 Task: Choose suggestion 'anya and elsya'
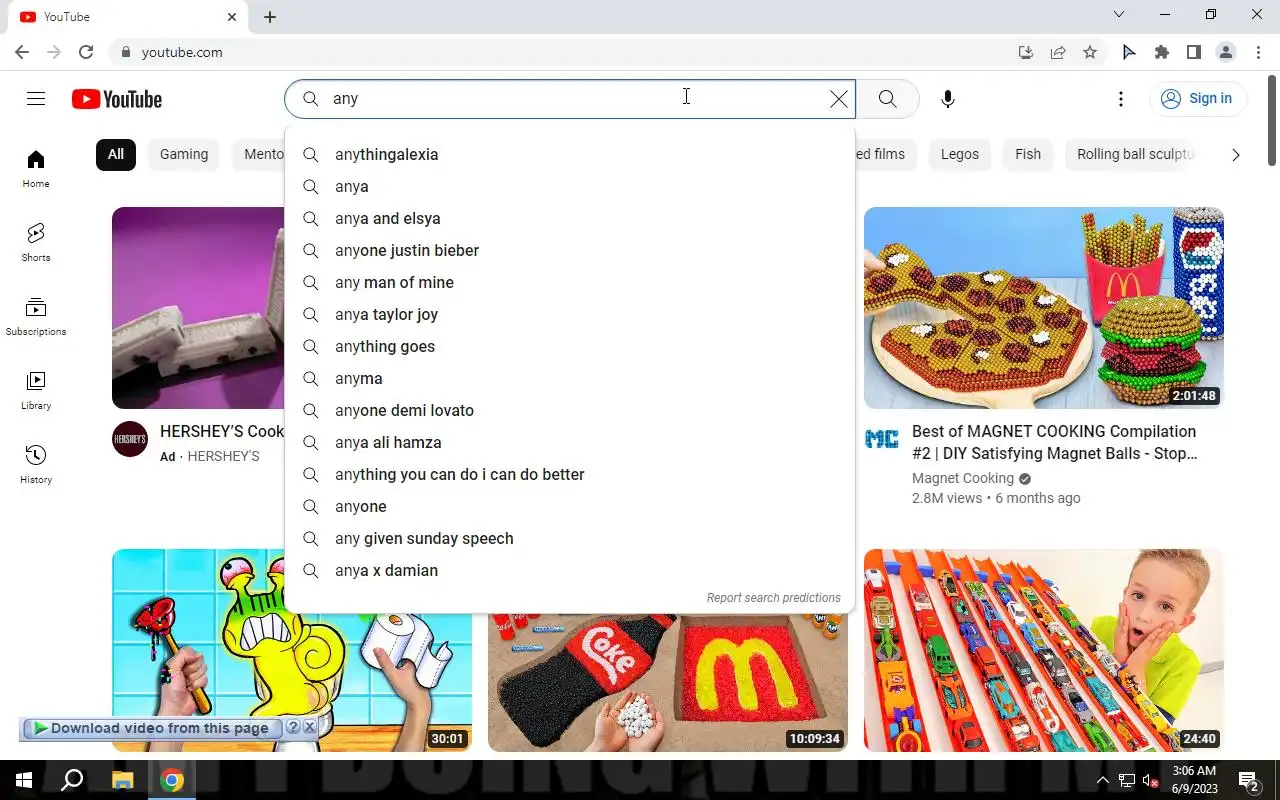(x=570, y=218)
